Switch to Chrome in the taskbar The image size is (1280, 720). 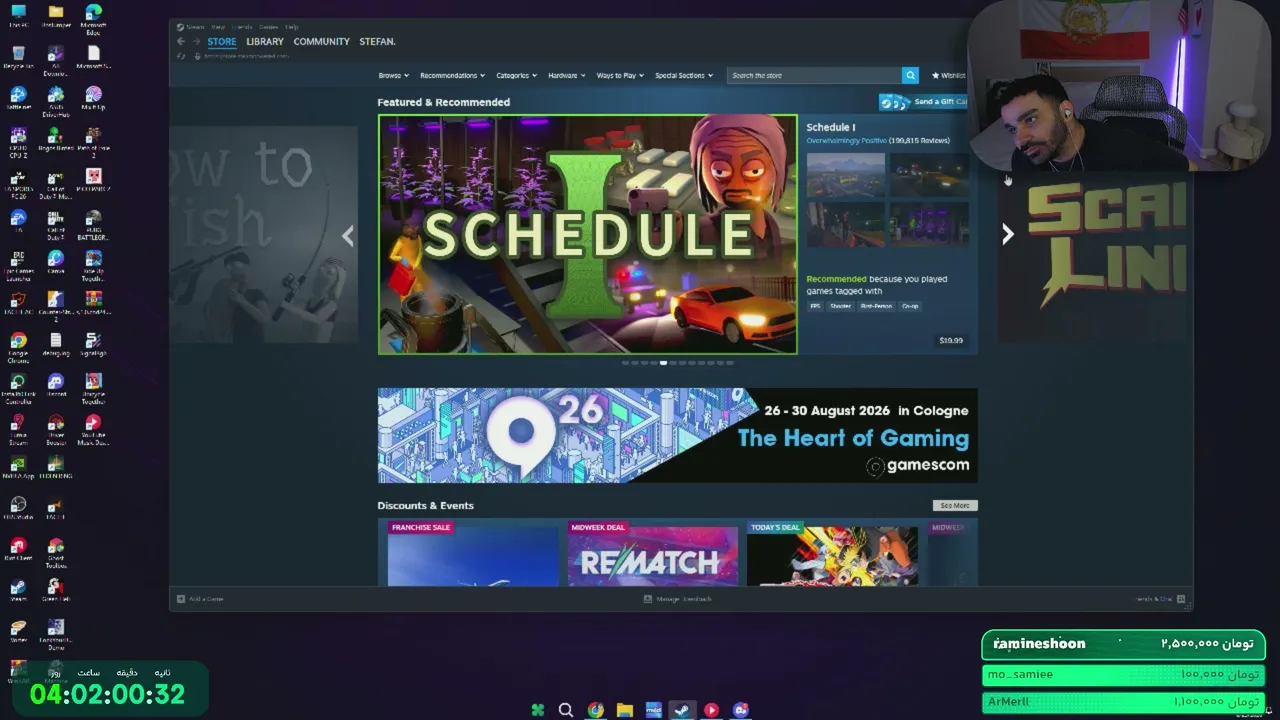(x=596, y=710)
